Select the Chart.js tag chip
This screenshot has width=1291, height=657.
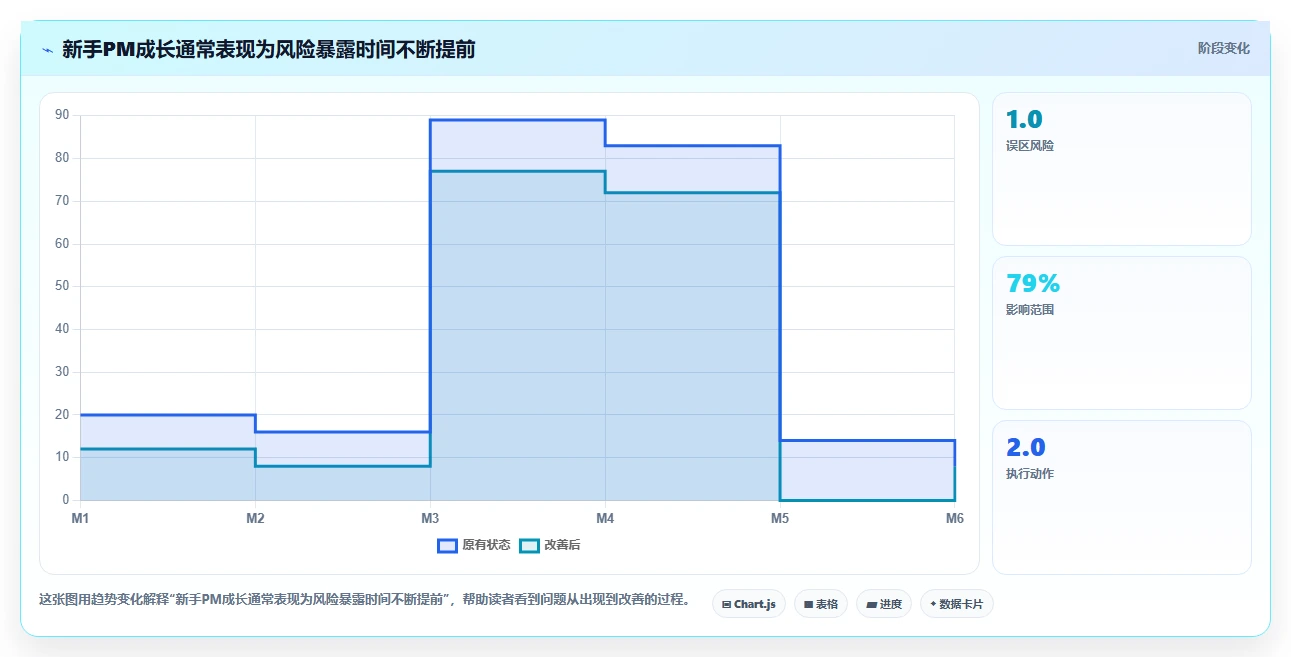pos(749,604)
